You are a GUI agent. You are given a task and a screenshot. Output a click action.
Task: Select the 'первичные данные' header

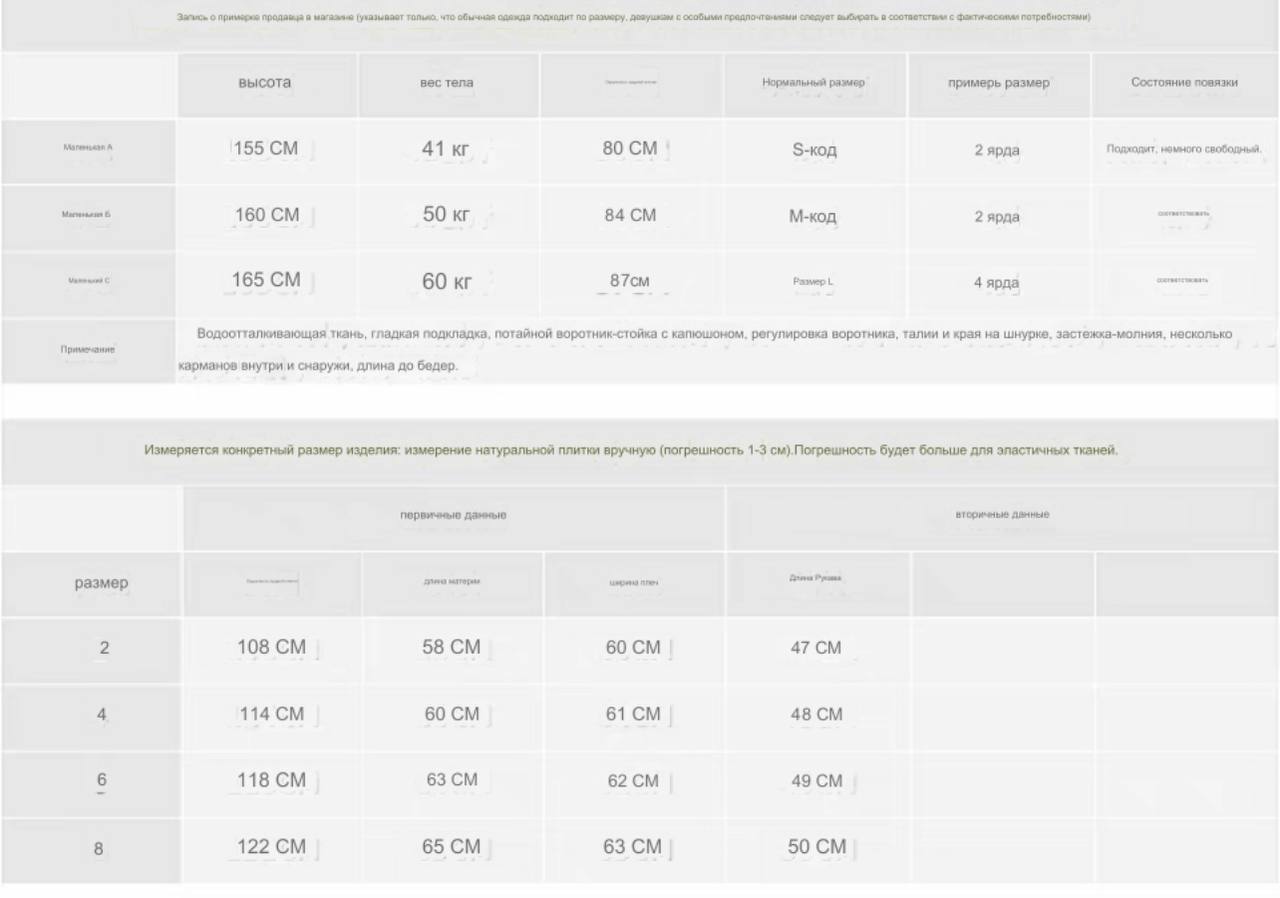click(454, 515)
